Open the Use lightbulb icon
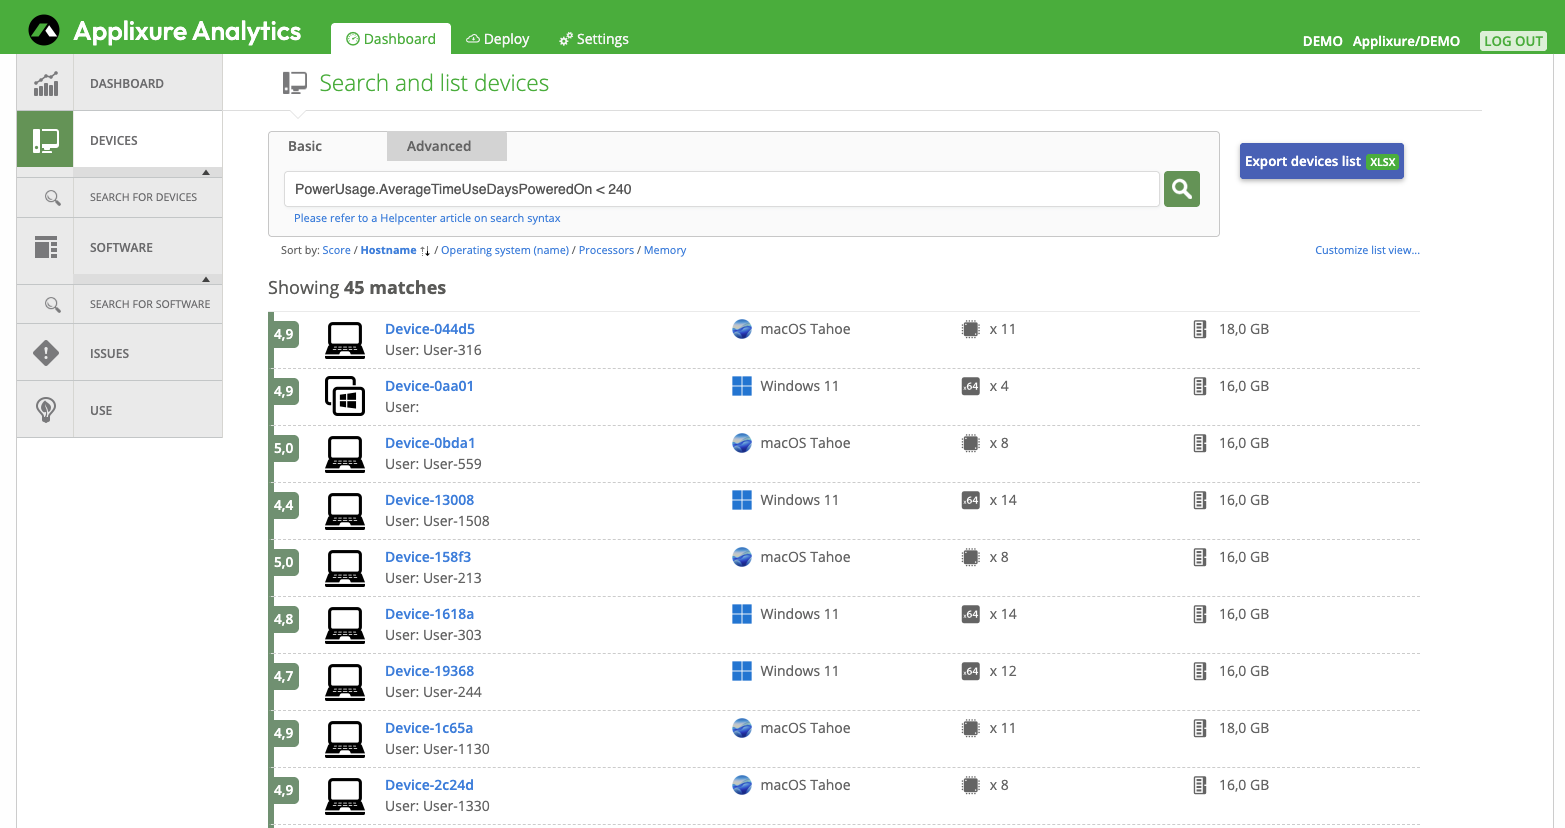The width and height of the screenshot is (1565, 828). click(46, 410)
